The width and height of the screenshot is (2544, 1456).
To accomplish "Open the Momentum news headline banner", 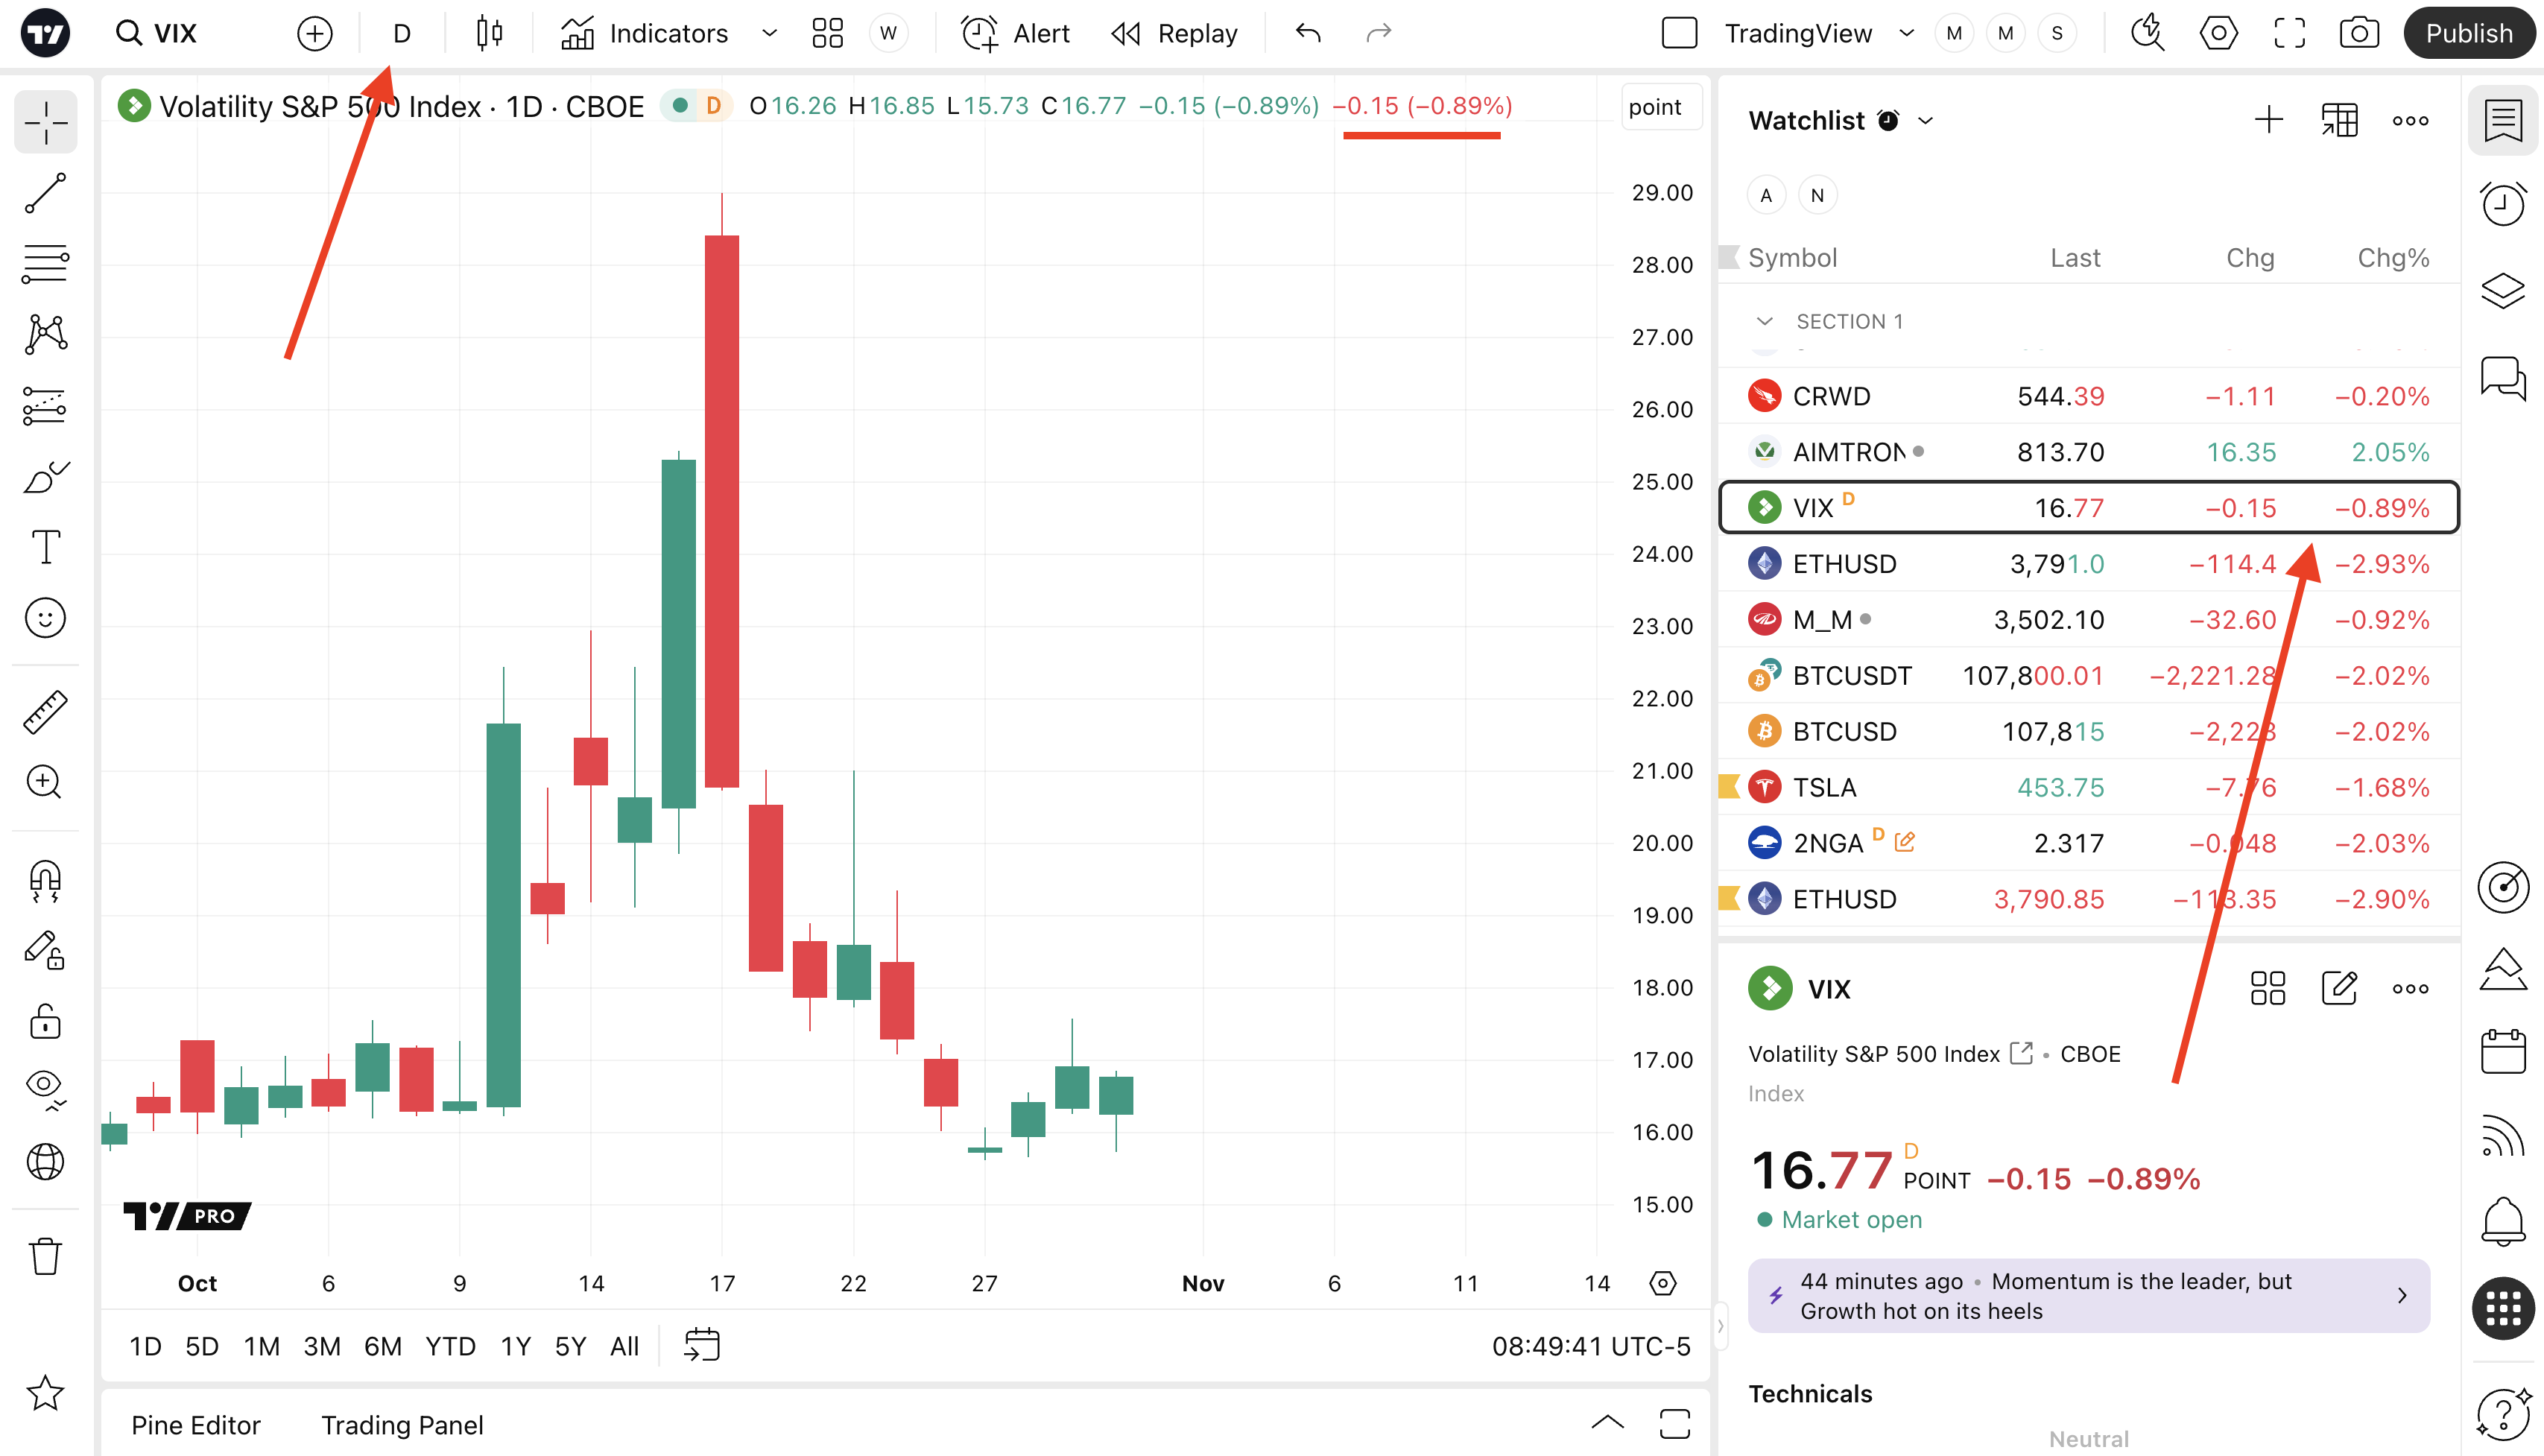I will click(x=2088, y=1295).
